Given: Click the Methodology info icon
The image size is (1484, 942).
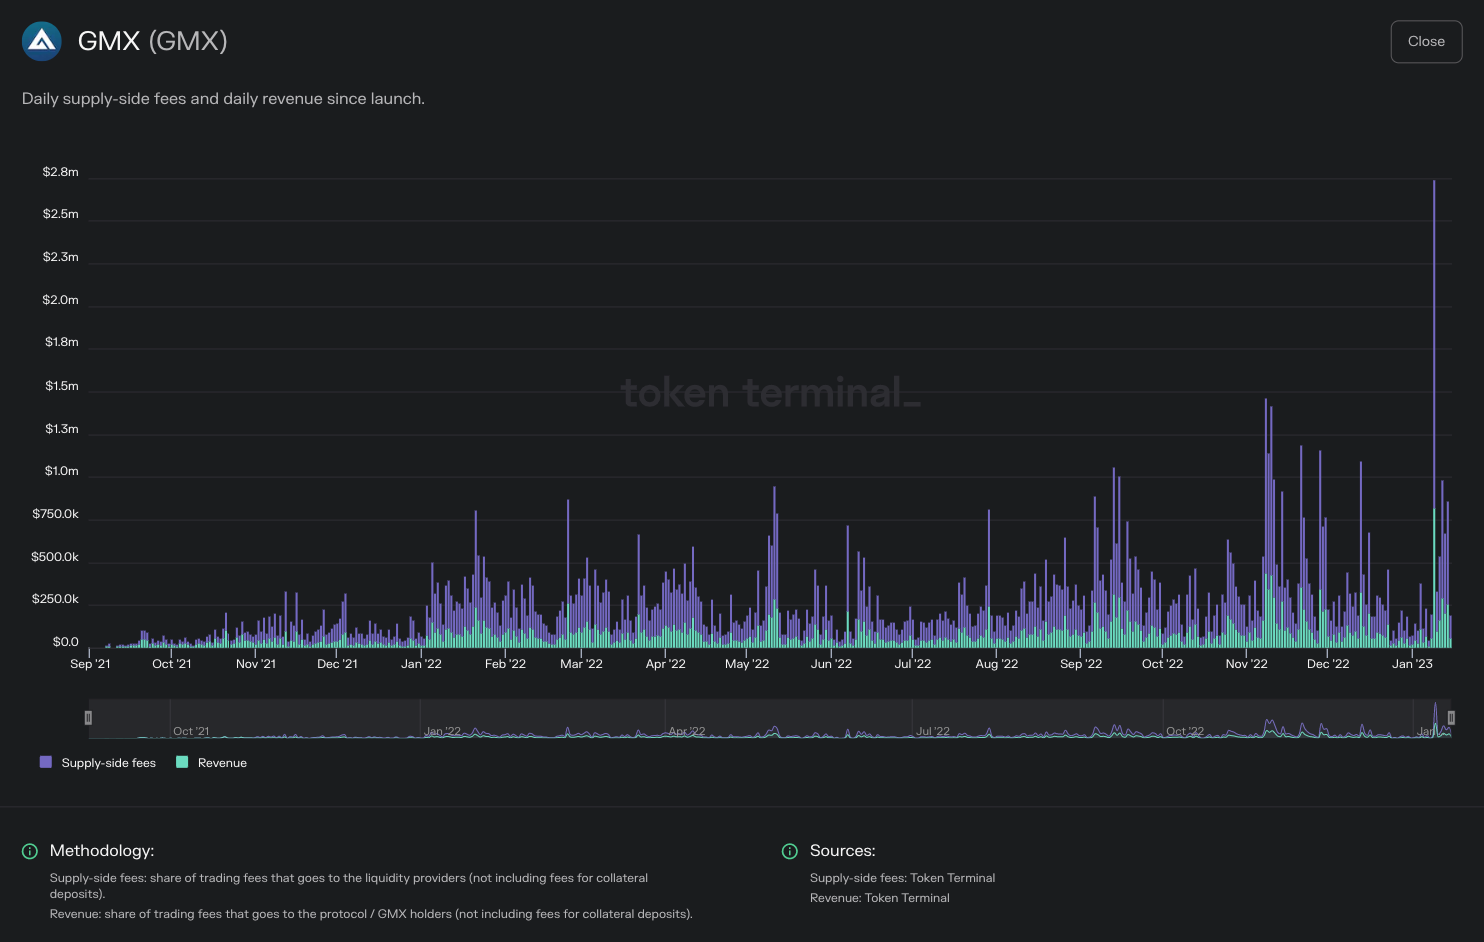Looking at the screenshot, I should pos(29,851).
